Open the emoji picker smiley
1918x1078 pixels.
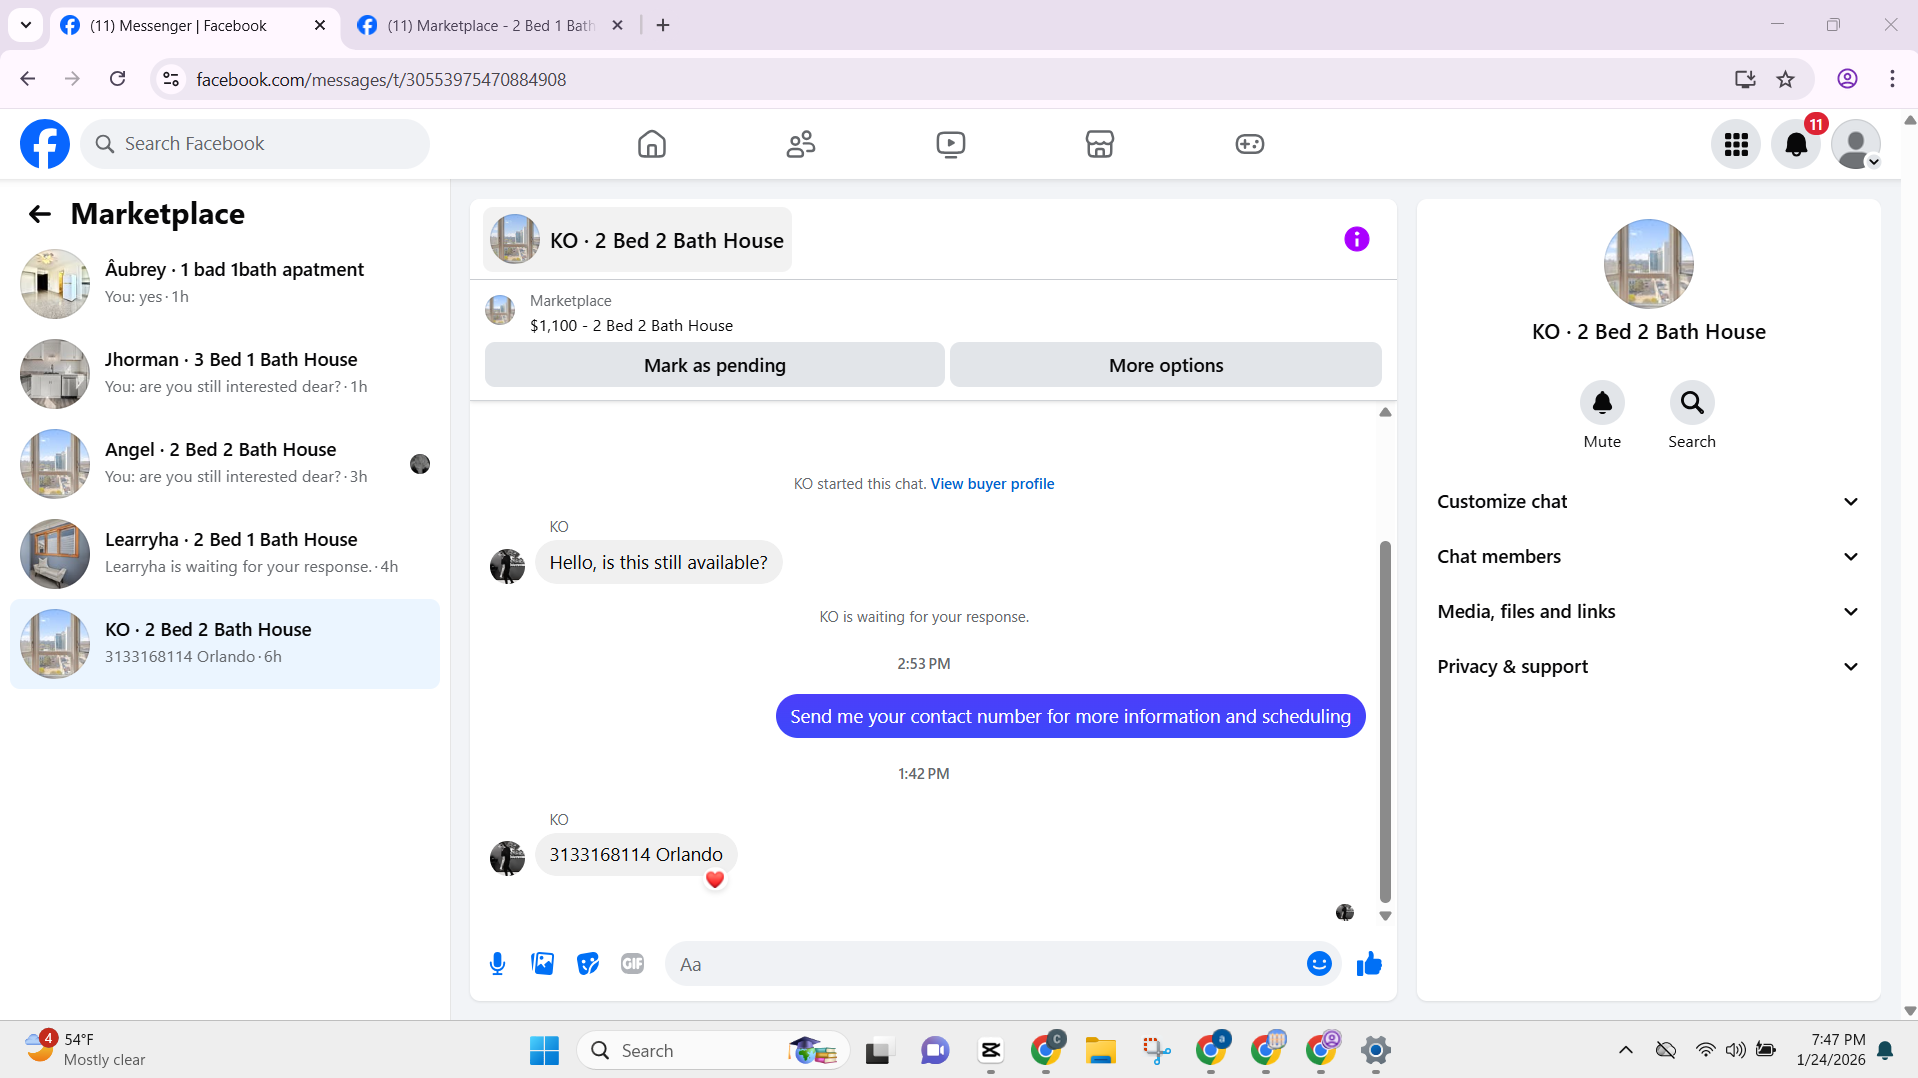(1319, 964)
